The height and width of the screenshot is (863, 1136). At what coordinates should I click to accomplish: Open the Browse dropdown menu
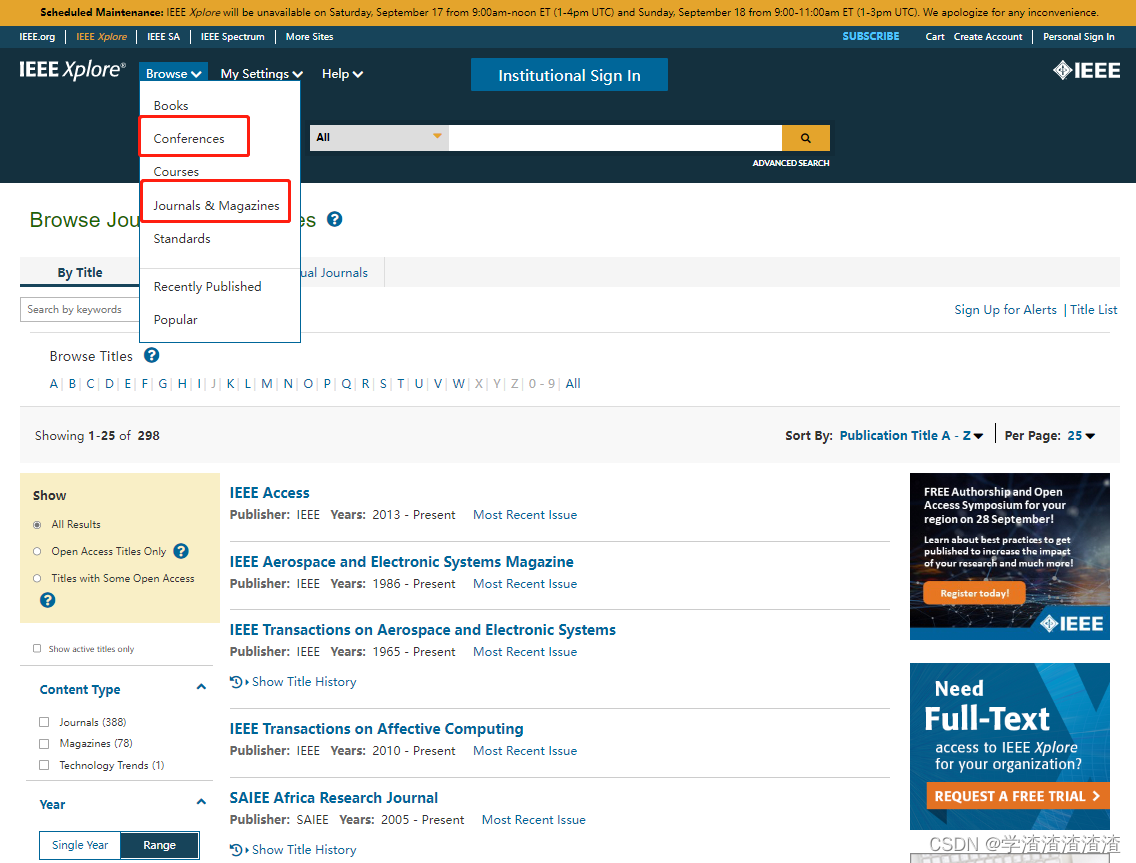[x=173, y=73]
